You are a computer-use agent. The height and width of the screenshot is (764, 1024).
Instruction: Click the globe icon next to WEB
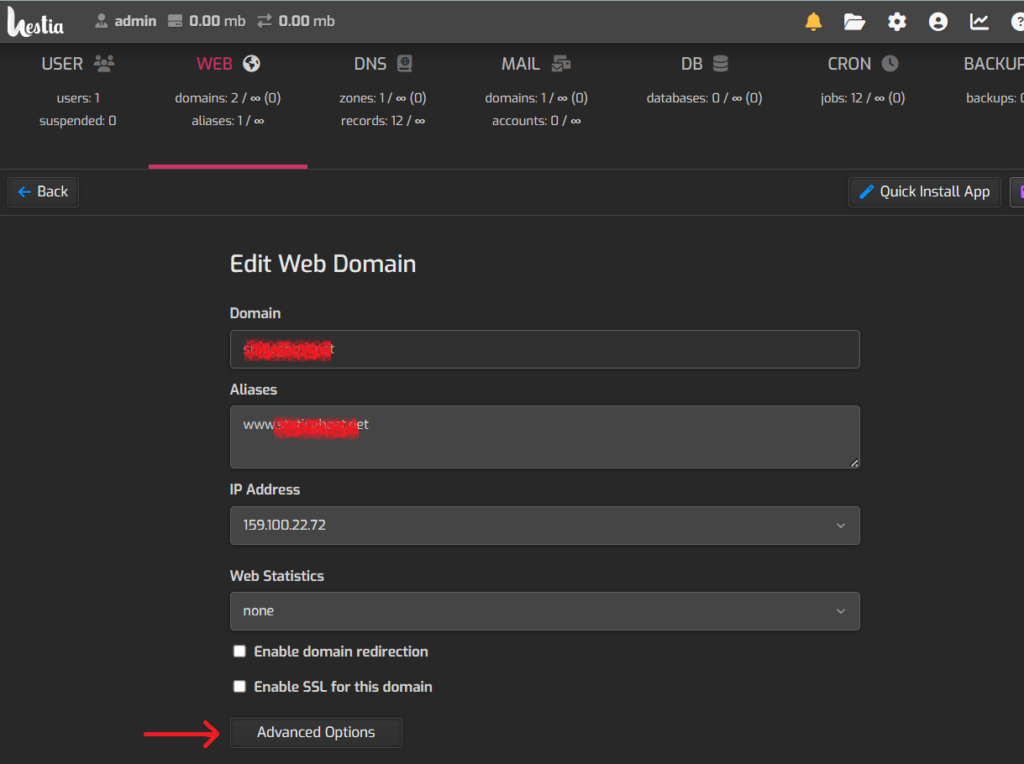point(251,63)
